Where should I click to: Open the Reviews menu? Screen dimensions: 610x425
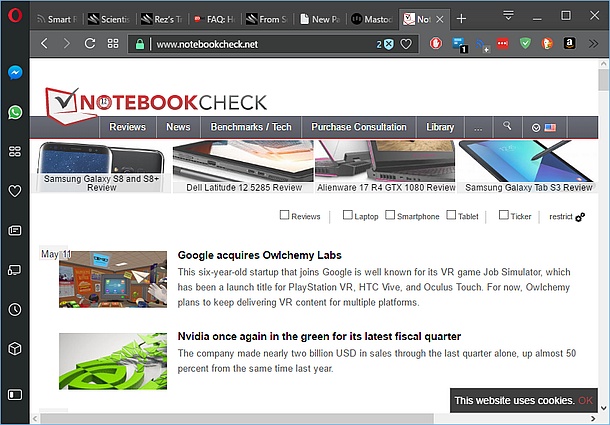click(x=128, y=127)
